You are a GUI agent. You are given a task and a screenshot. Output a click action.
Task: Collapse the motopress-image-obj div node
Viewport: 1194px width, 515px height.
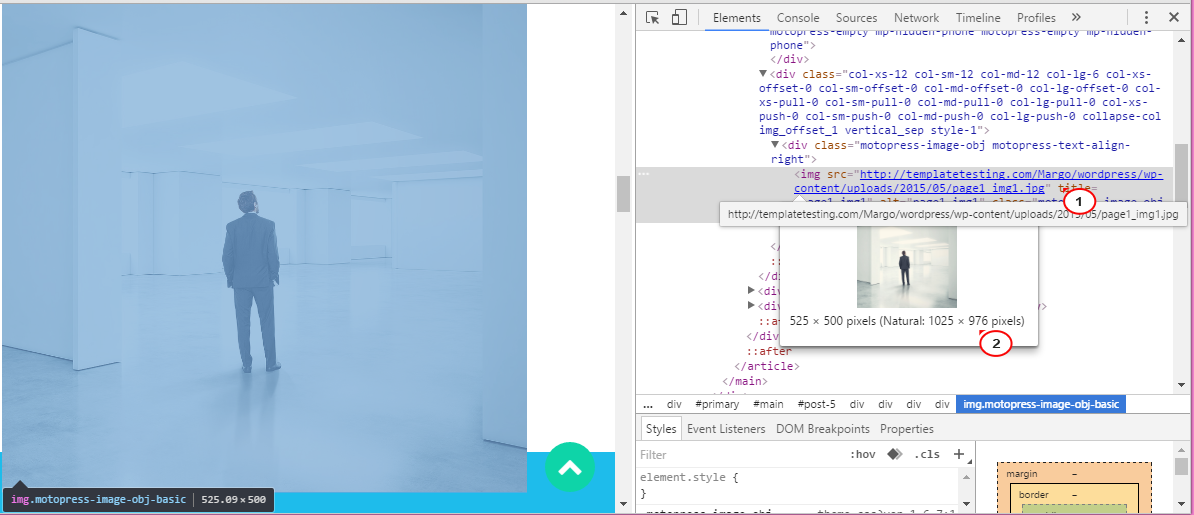775,145
